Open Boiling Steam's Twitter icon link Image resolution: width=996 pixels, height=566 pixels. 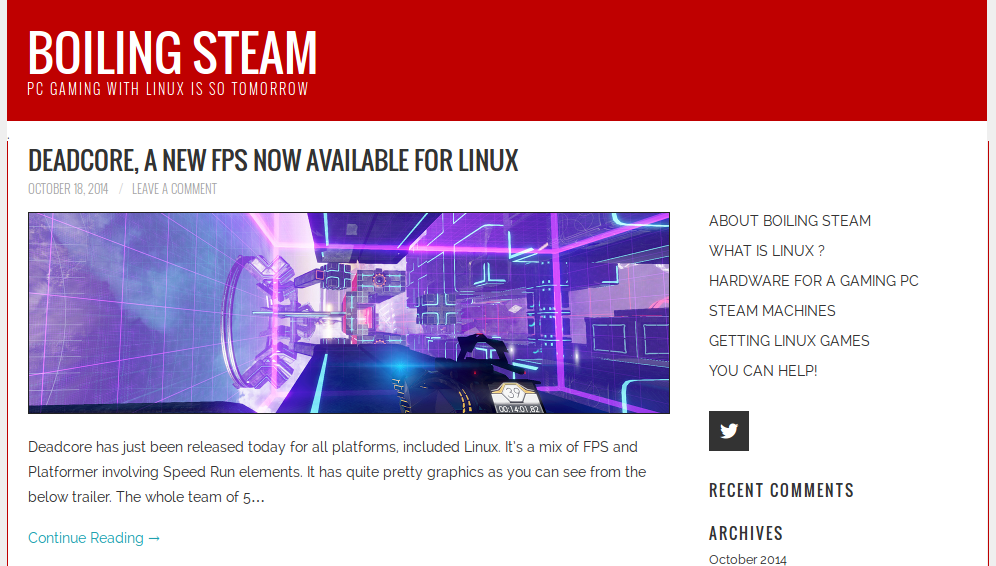coord(728,431)
